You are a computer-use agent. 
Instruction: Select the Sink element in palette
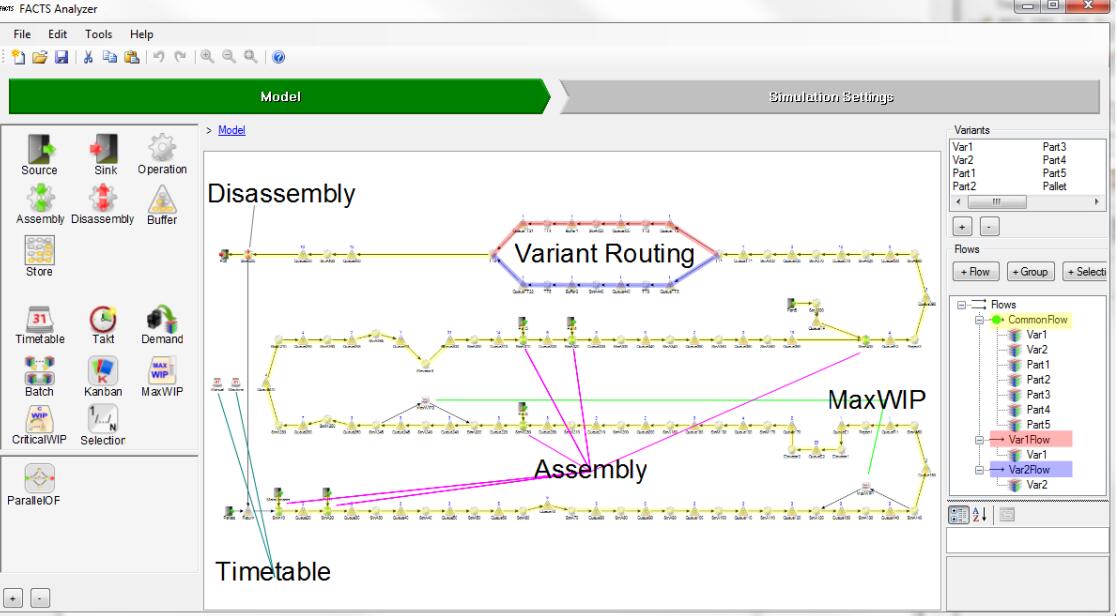point(105,155)
